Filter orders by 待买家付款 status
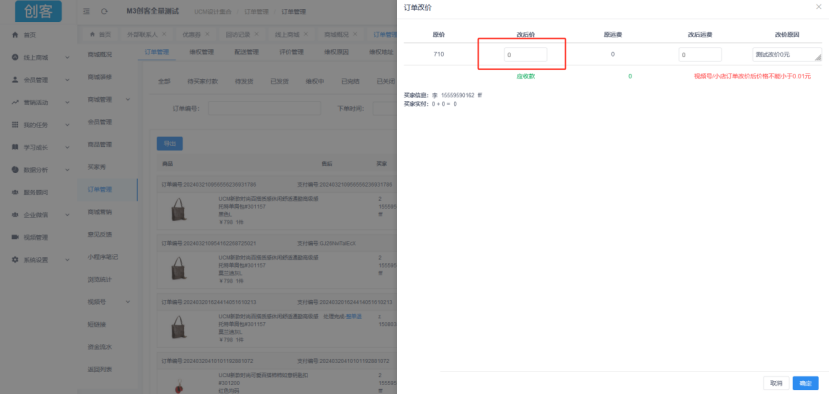The width and height of the screenshot is (829, 394). pos(202,81)
